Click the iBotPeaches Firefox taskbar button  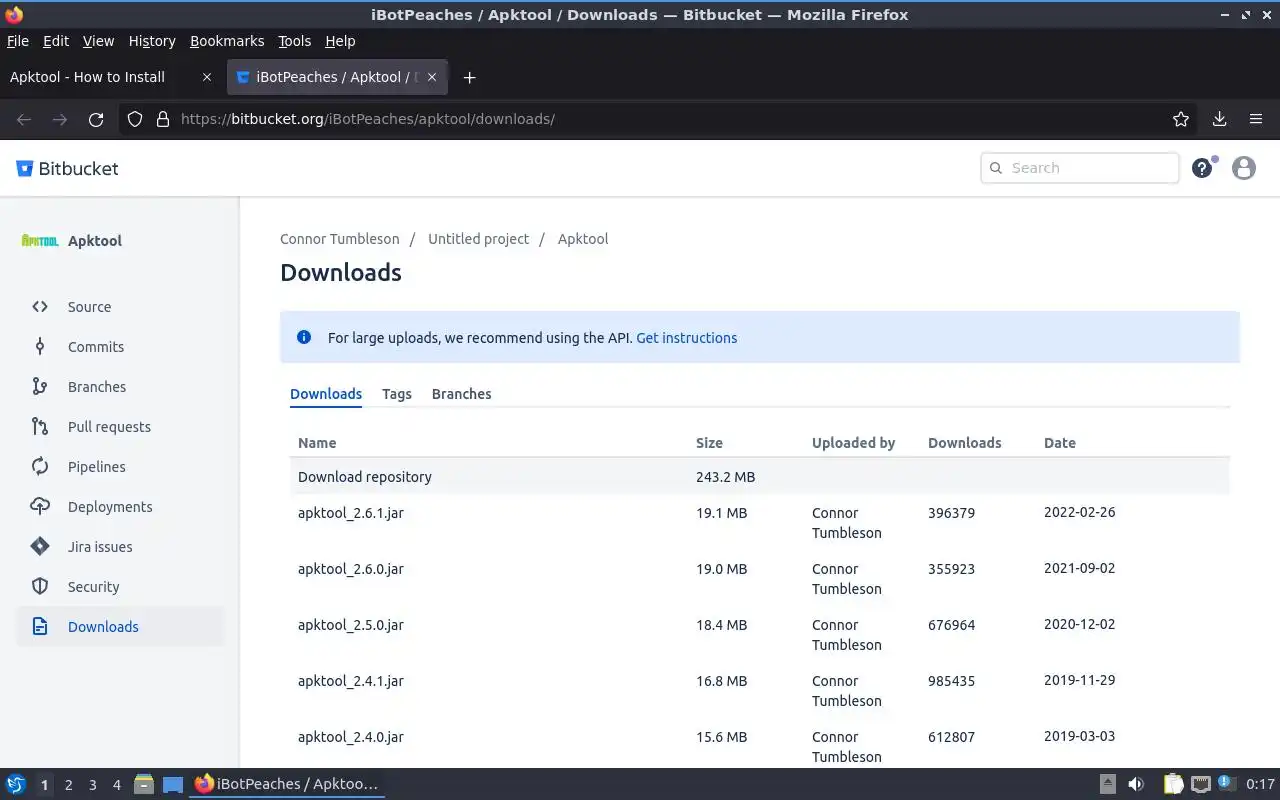[x=287, y=784]
